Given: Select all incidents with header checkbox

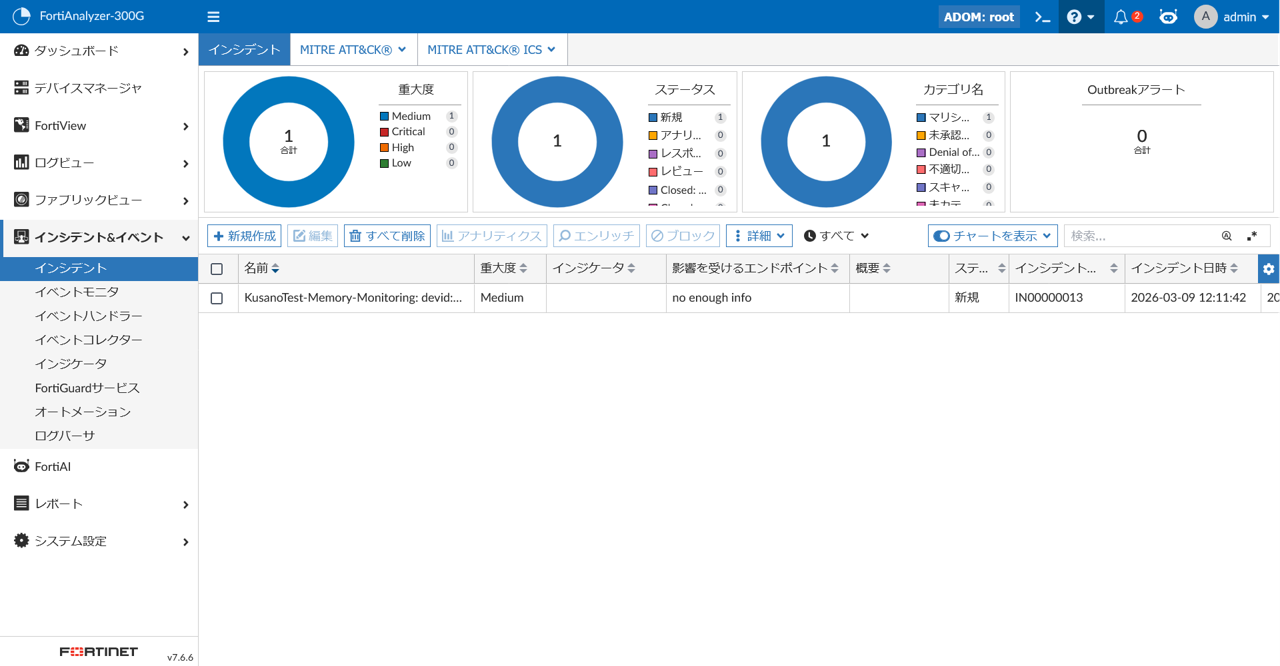Looking at the screenshot, I should coord(217,269).
